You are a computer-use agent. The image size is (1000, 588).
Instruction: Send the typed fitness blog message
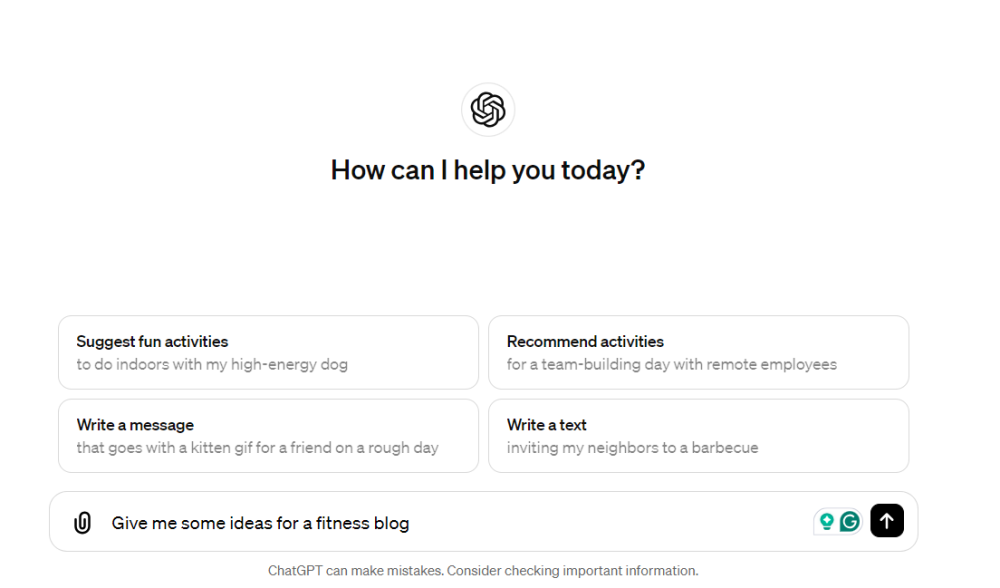887,520
